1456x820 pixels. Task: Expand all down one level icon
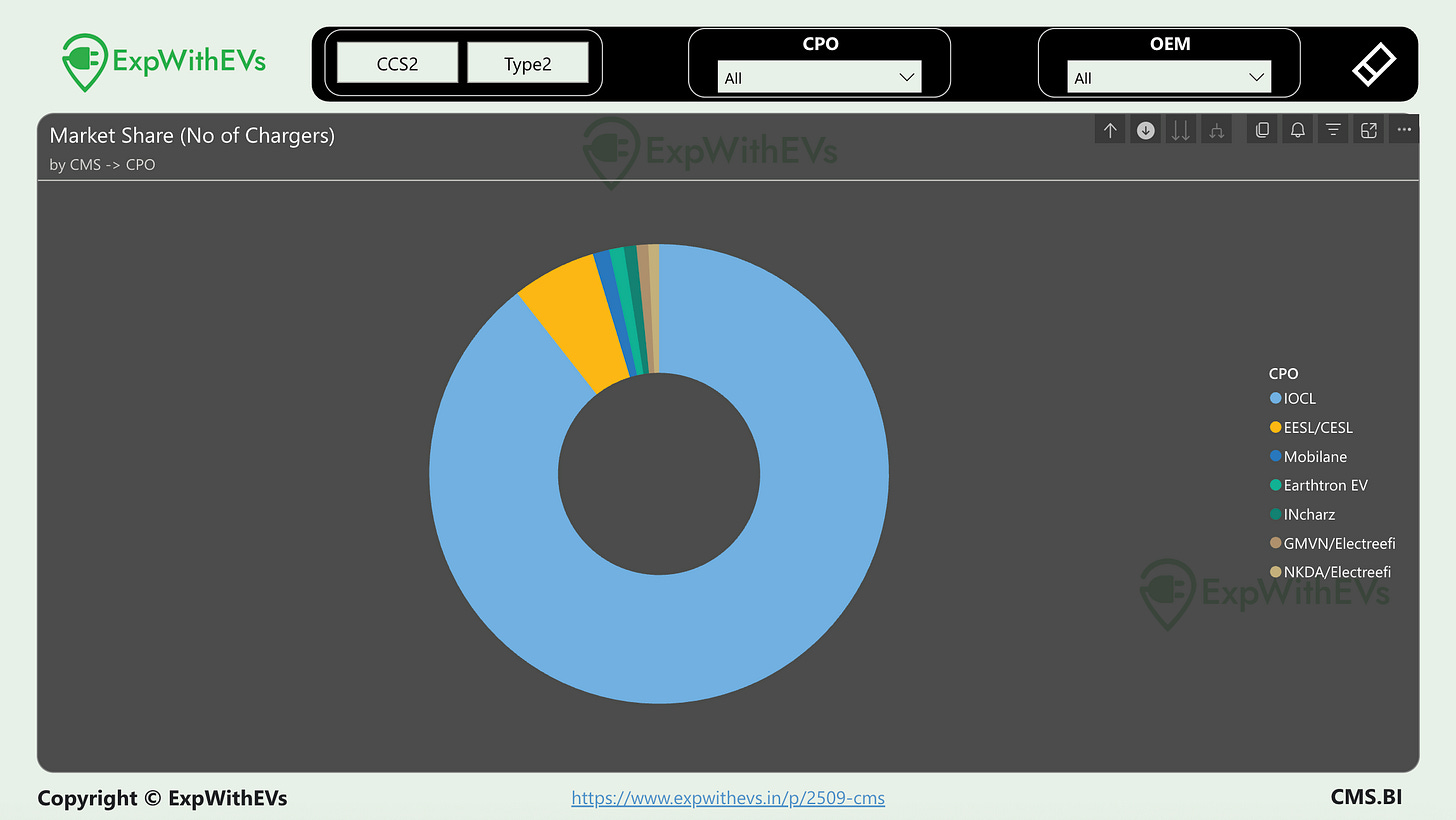point(1216,130)
